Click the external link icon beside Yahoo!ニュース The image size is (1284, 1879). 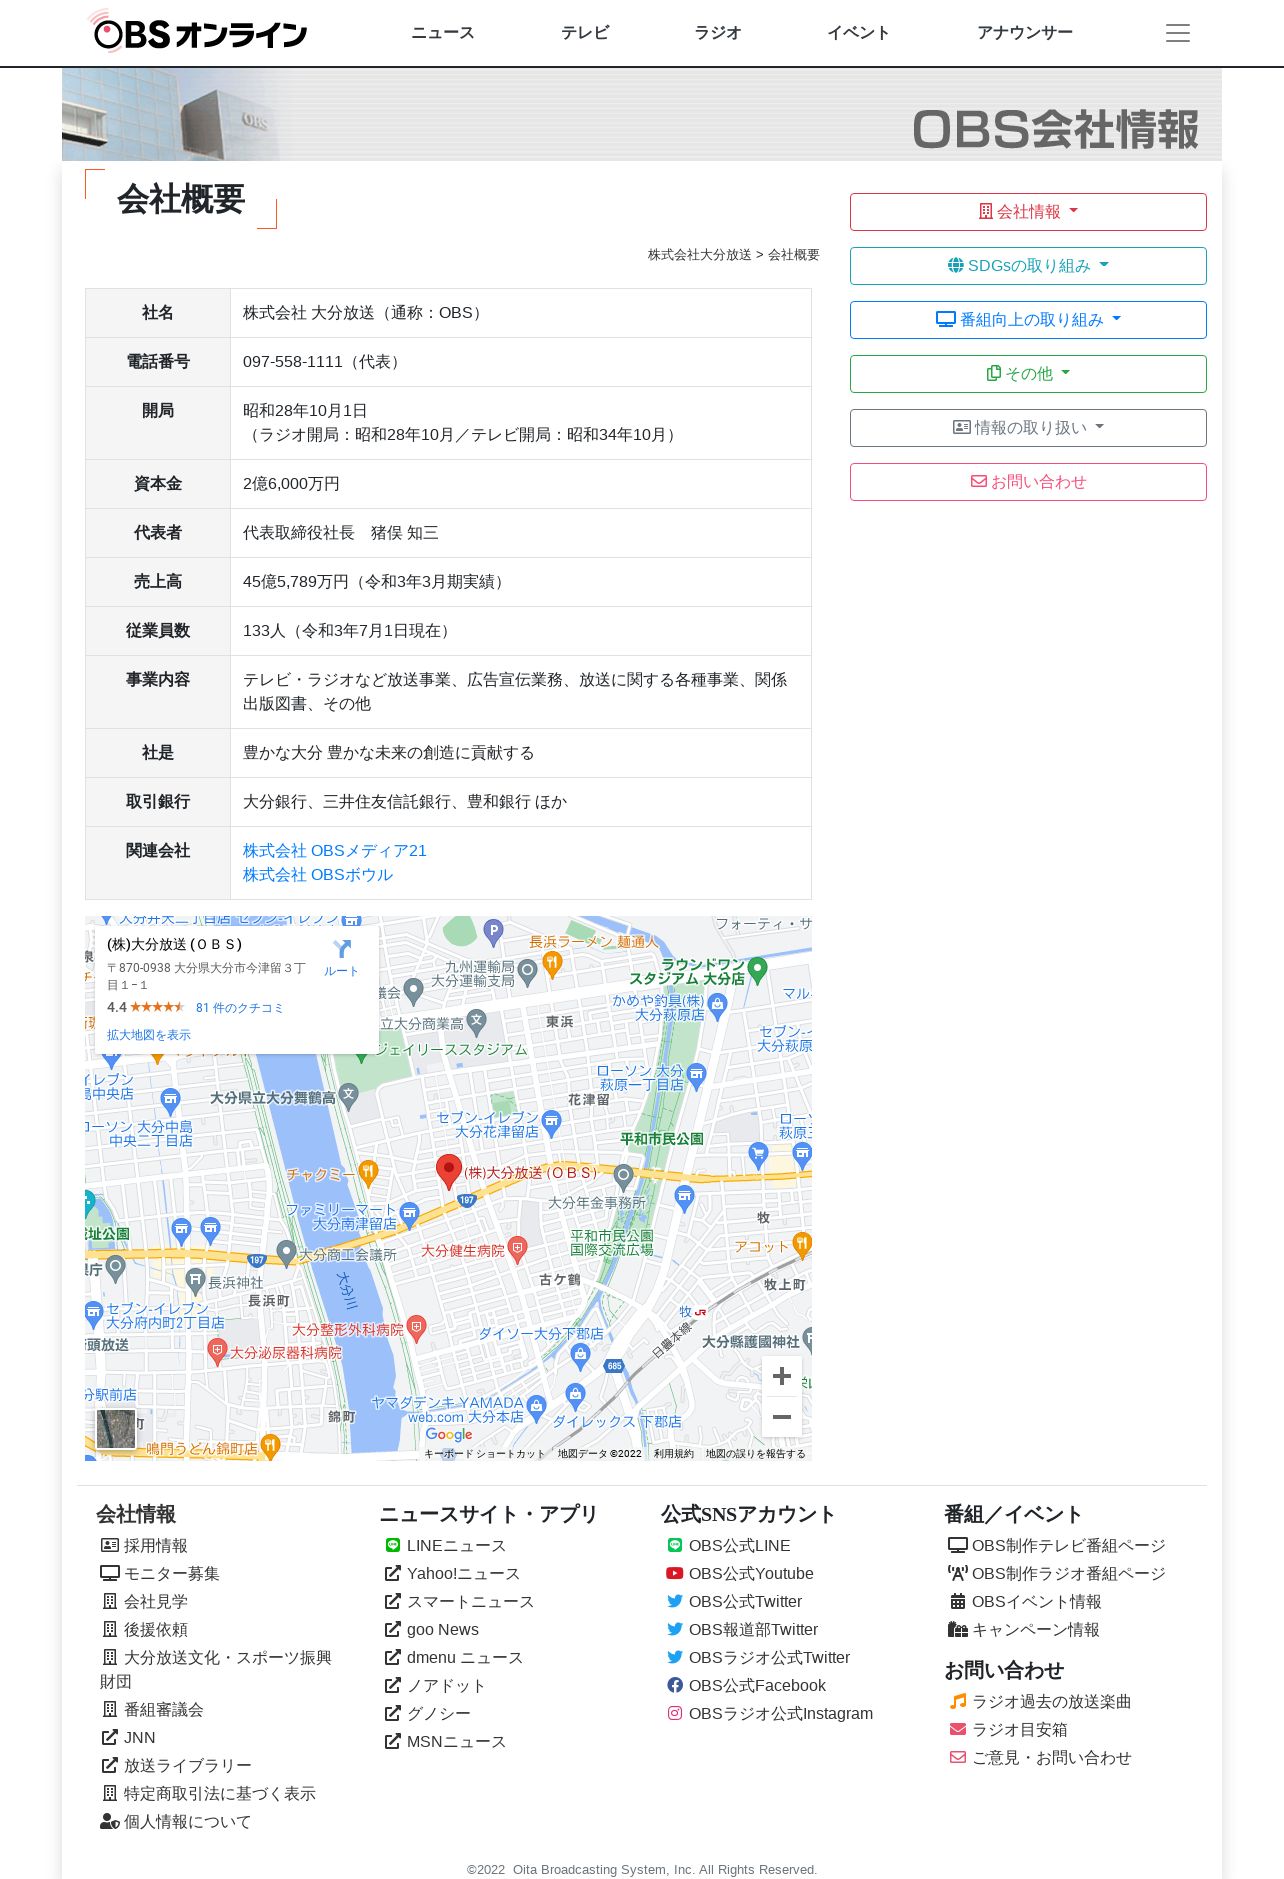(x=393, y=1573)
